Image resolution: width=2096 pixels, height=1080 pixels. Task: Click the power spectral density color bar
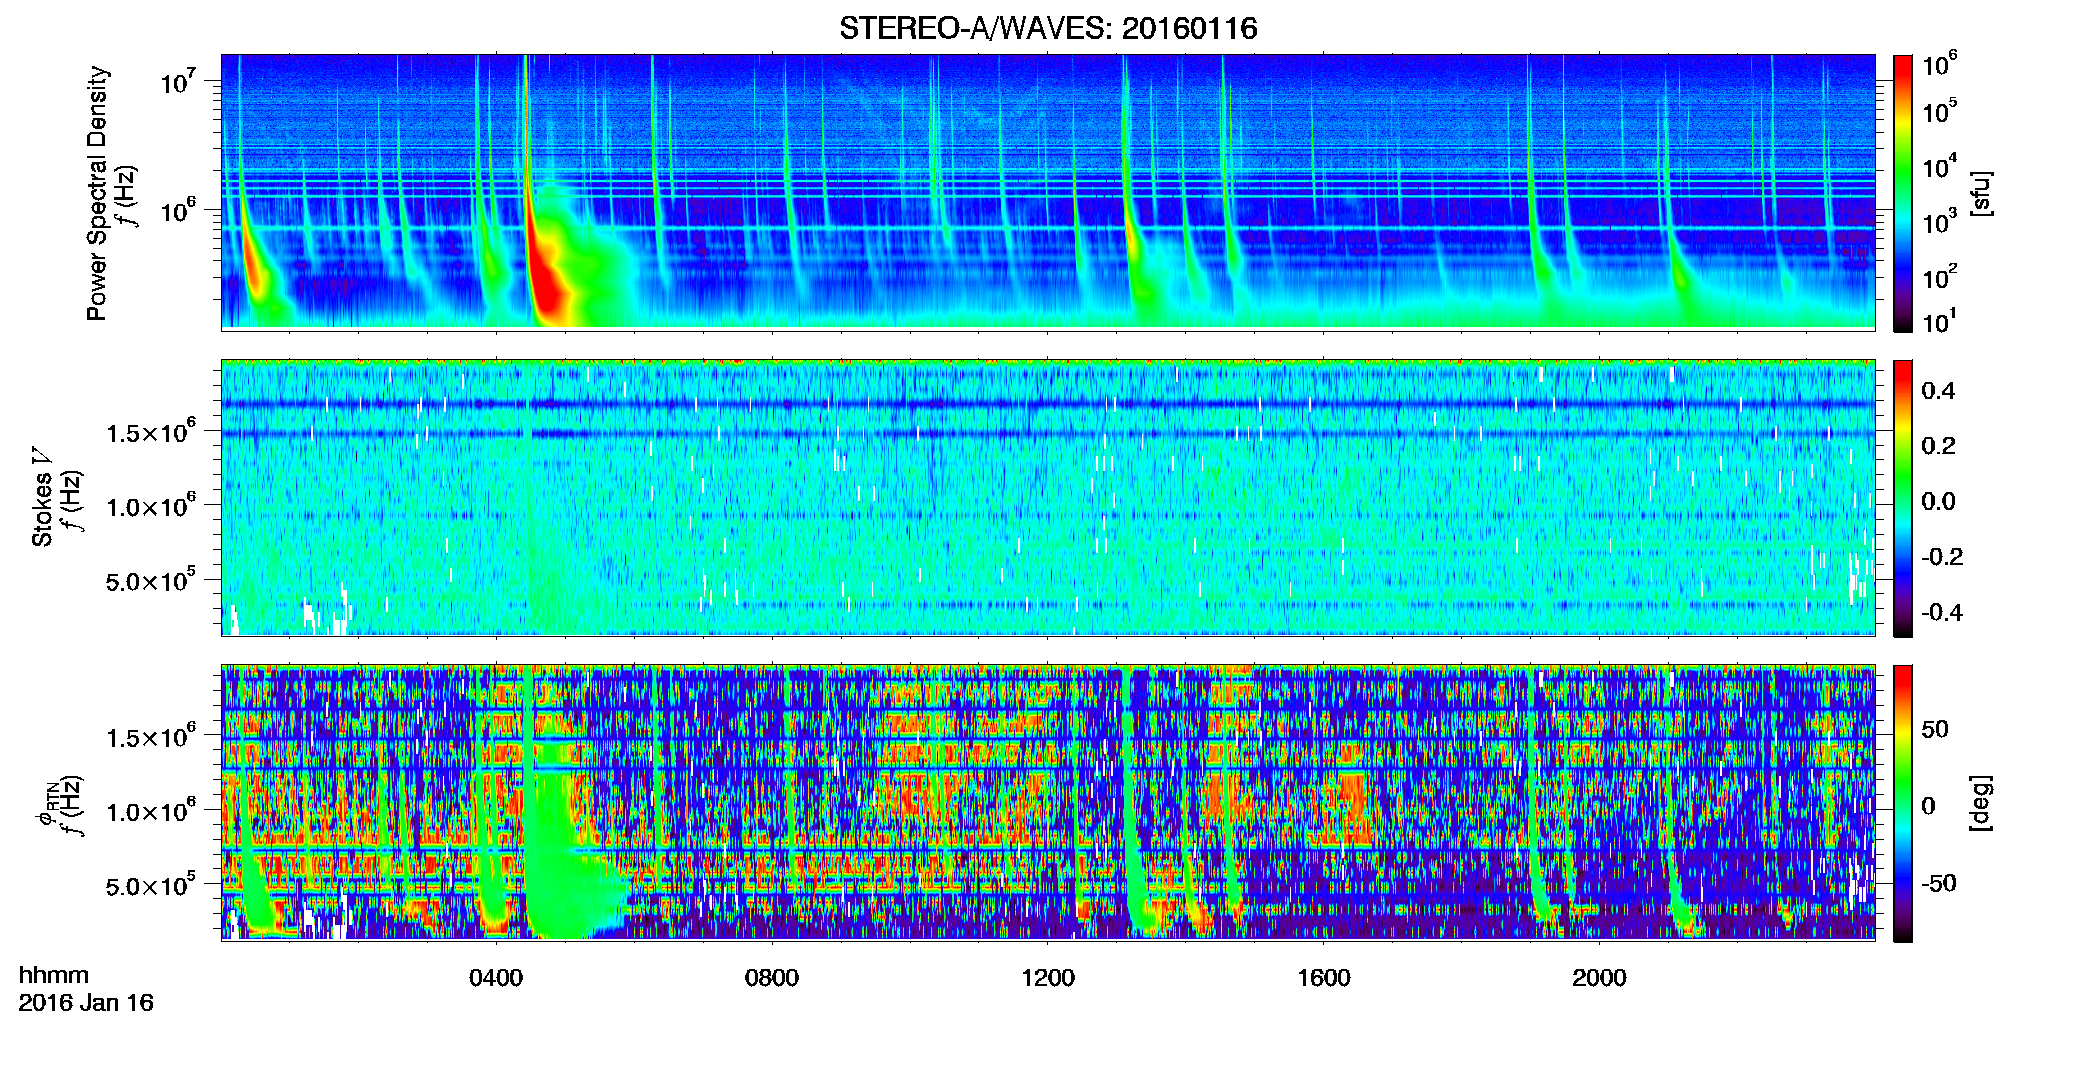tap(1902, 193)
